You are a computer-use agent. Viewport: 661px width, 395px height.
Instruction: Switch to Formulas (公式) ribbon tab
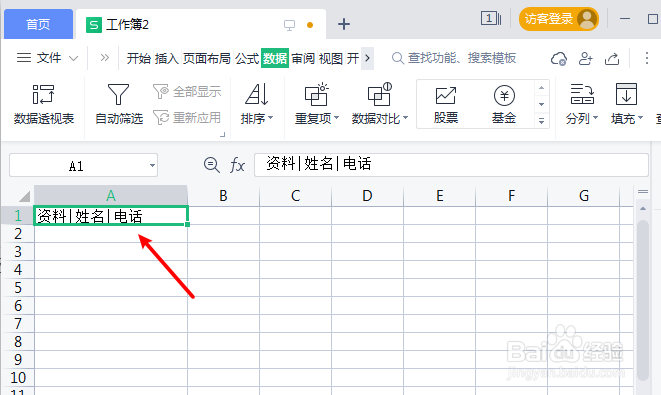[x=247, y=58]
